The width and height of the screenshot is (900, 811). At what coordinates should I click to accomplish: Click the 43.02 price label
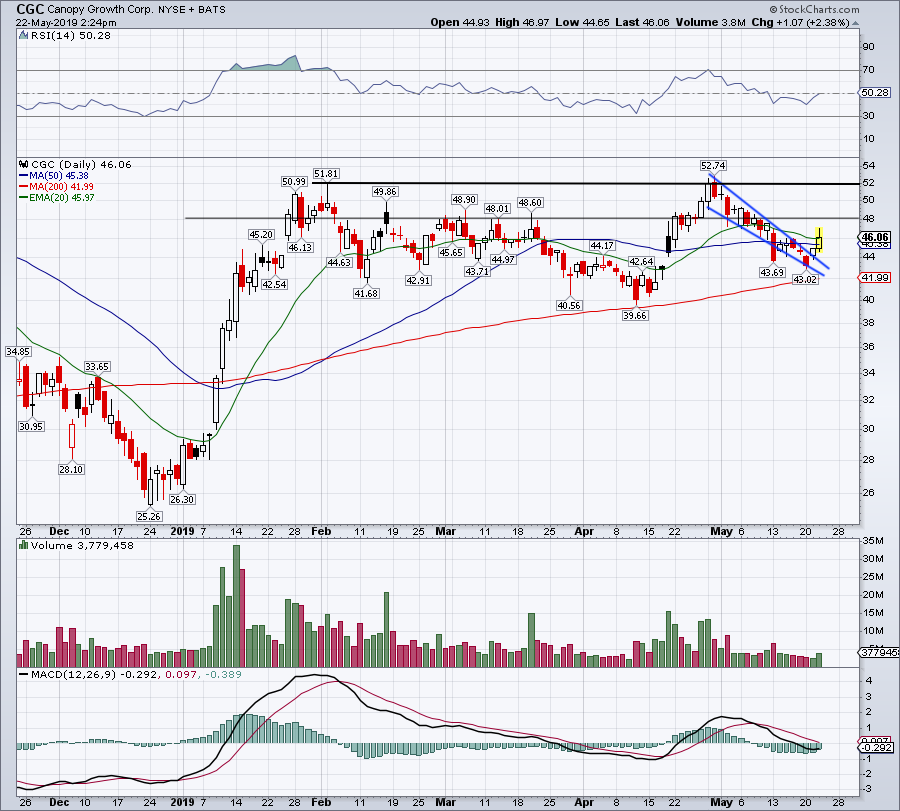pos(805,280)
